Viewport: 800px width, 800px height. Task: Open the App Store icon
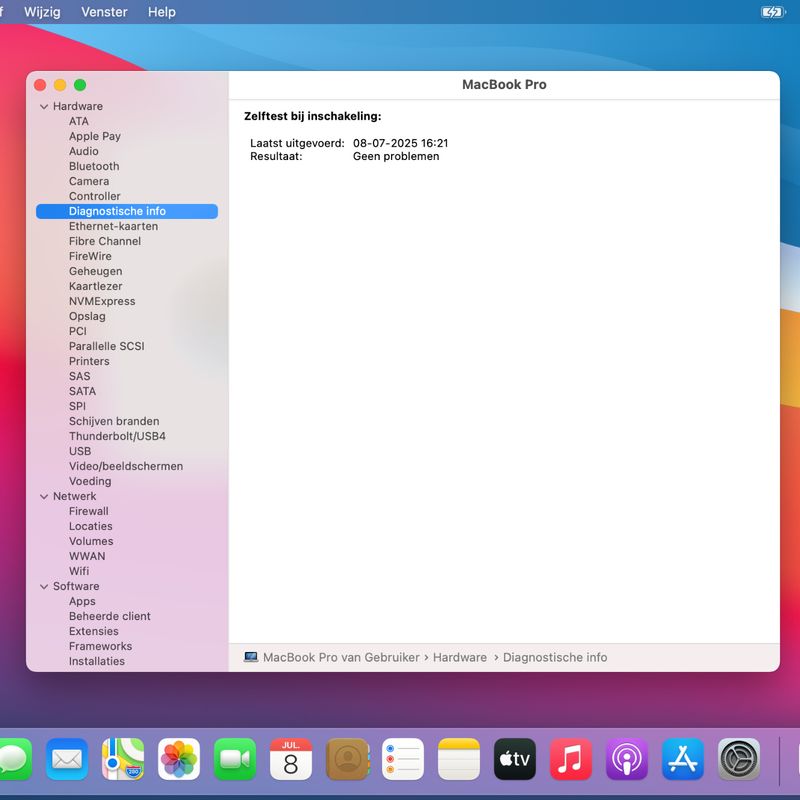tap(683, 759)
